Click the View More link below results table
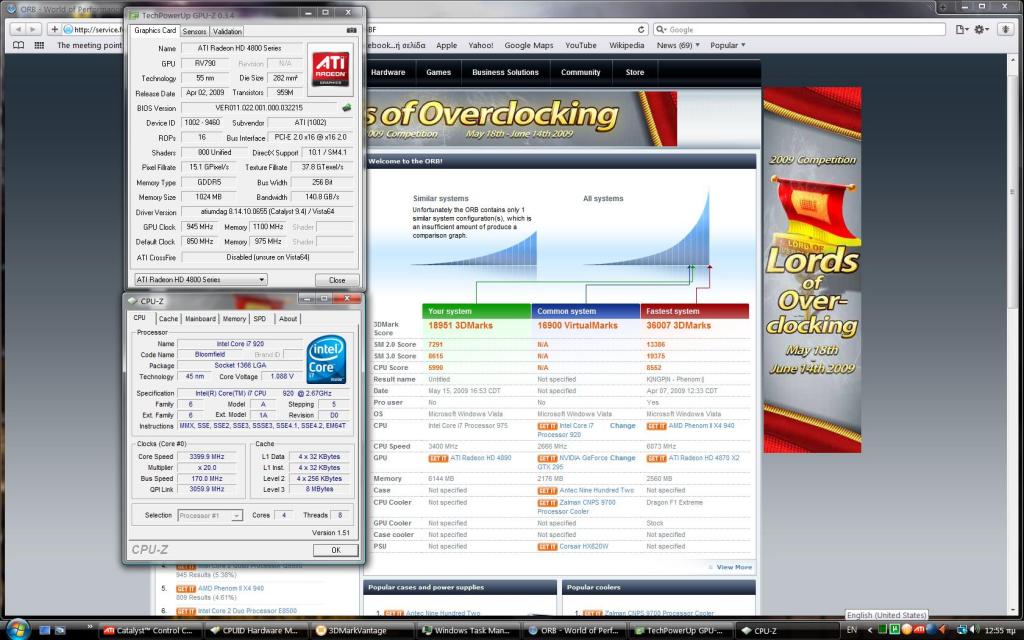This screenshot has height=640, width=1024. click(x=734, y=567)
